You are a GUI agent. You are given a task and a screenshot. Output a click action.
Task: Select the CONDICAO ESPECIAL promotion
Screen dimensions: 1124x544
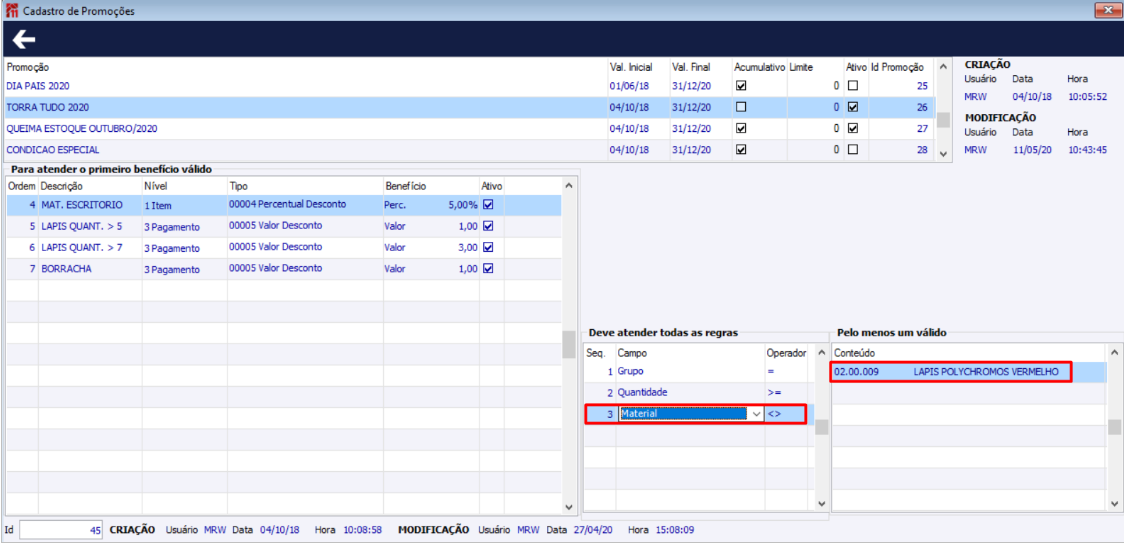click(469, 150)
